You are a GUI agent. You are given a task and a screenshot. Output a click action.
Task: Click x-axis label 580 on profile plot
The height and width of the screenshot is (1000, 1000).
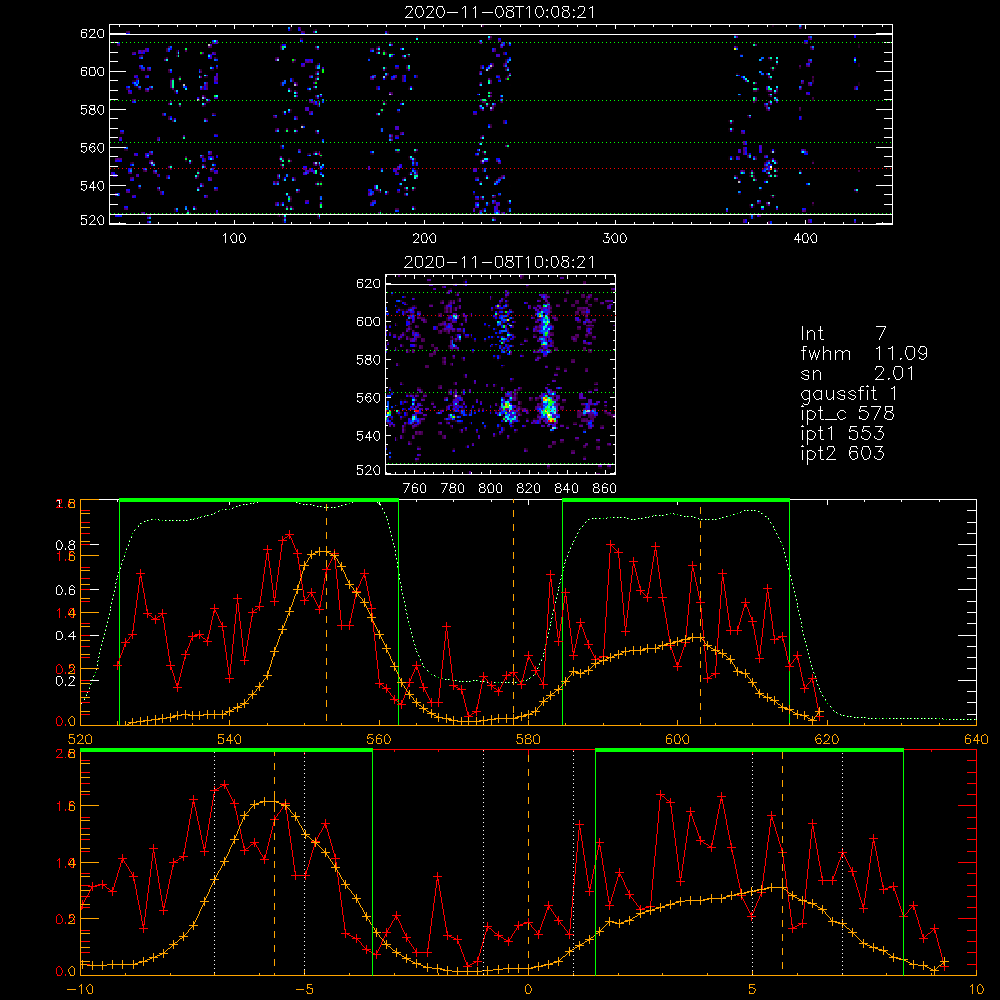click(528, 740)
